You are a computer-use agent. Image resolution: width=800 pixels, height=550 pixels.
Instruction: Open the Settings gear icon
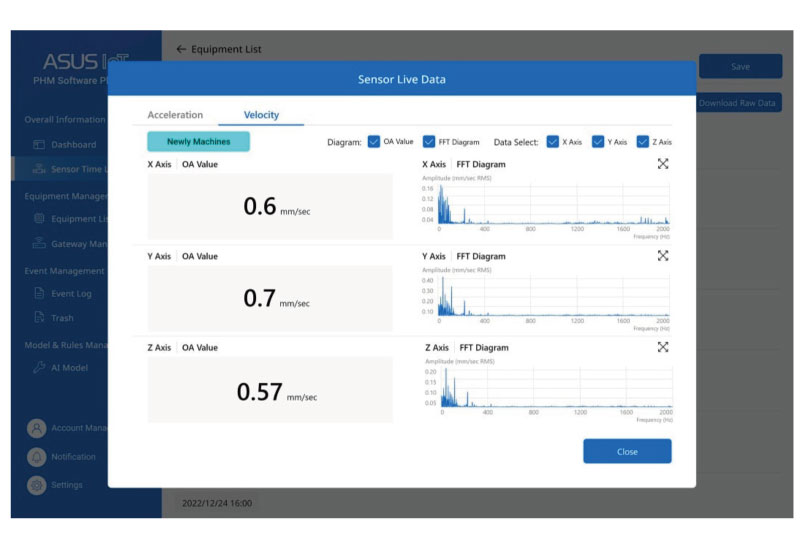[x=37, y=485]
